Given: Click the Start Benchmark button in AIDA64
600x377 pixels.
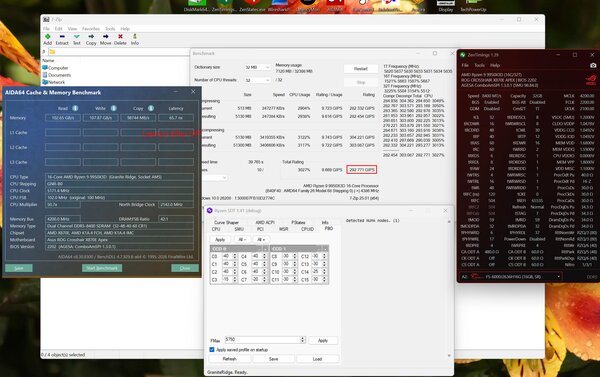Looking at the screenshot, I should [x=102, y=268].
